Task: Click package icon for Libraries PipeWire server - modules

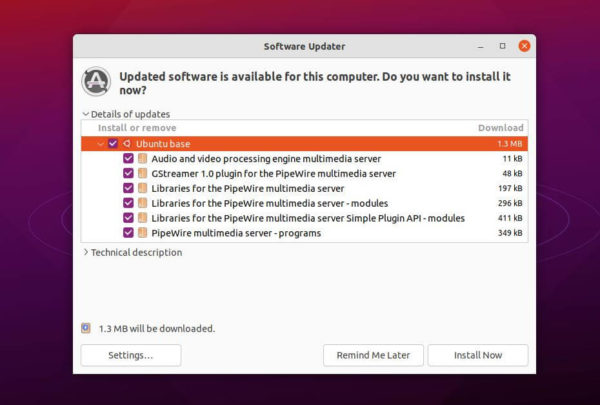Action: [142, 203]
